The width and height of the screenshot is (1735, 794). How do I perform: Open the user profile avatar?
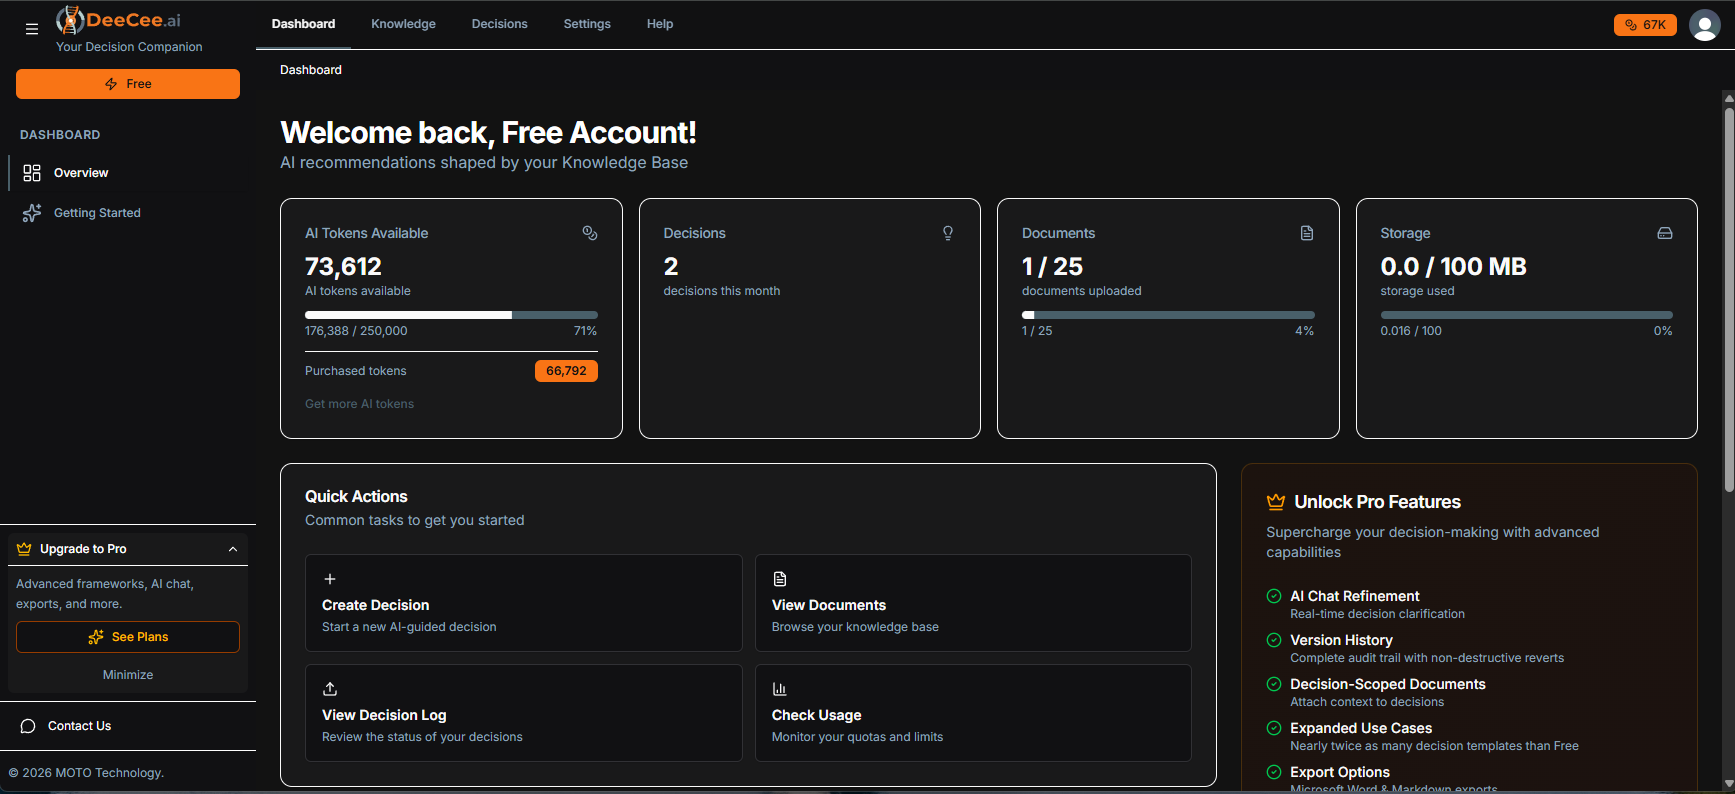1704,25
